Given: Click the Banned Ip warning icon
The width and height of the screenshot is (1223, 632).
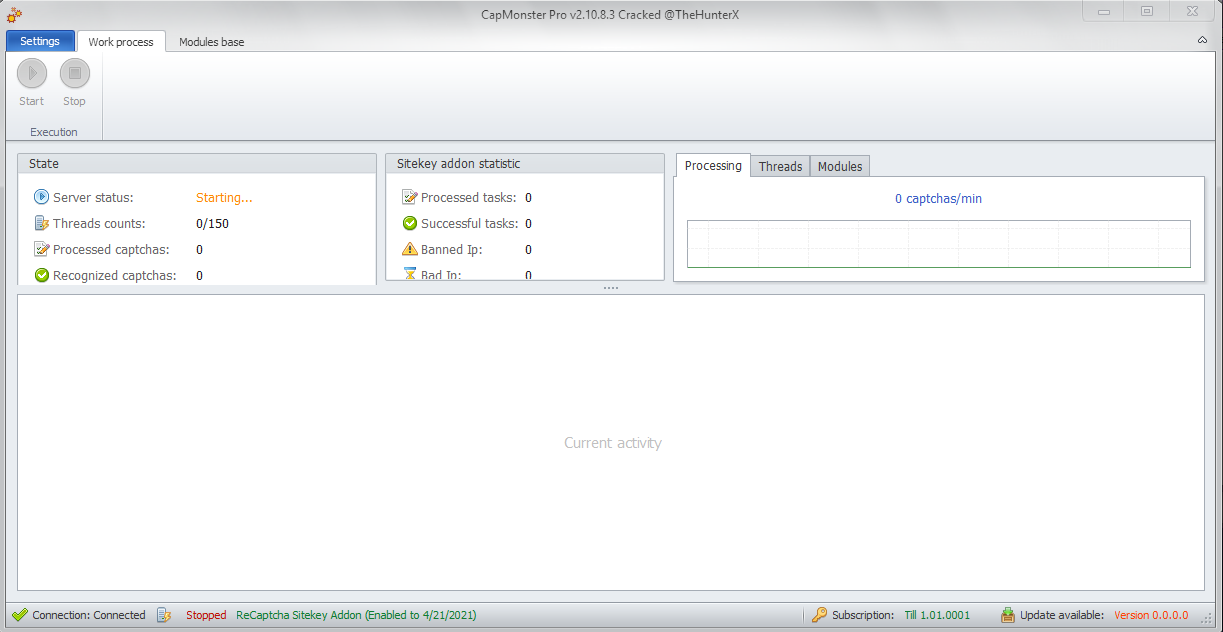Looking at the screenshot, I should [x=410, y=249].
